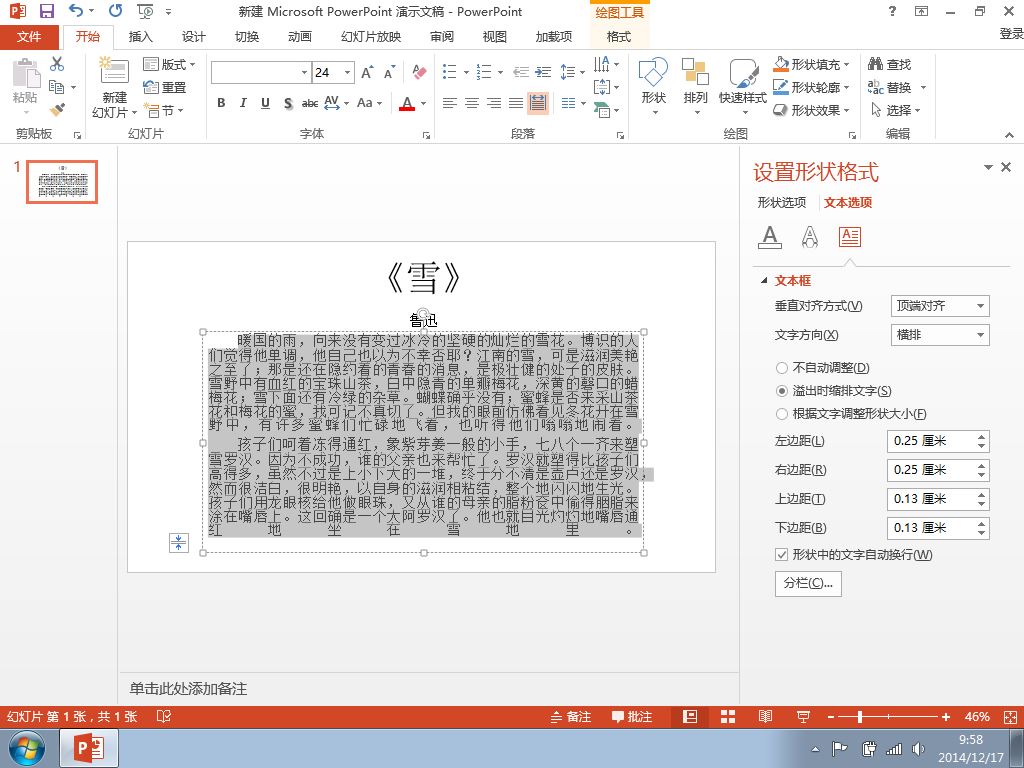1024x768 pixels.
Task: Apply the Format Painter brush
Action: 57,109
